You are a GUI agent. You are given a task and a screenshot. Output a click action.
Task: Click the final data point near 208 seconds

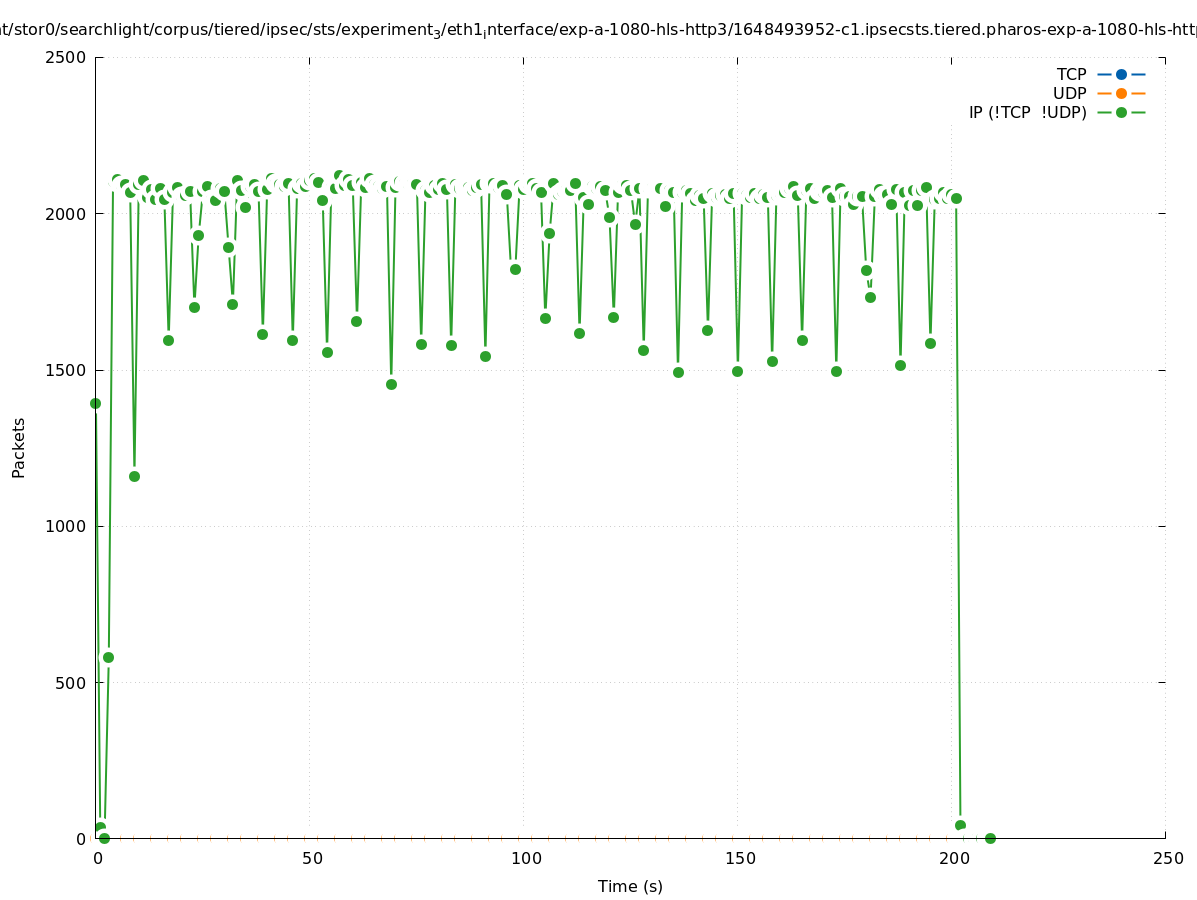click(990, 838)
